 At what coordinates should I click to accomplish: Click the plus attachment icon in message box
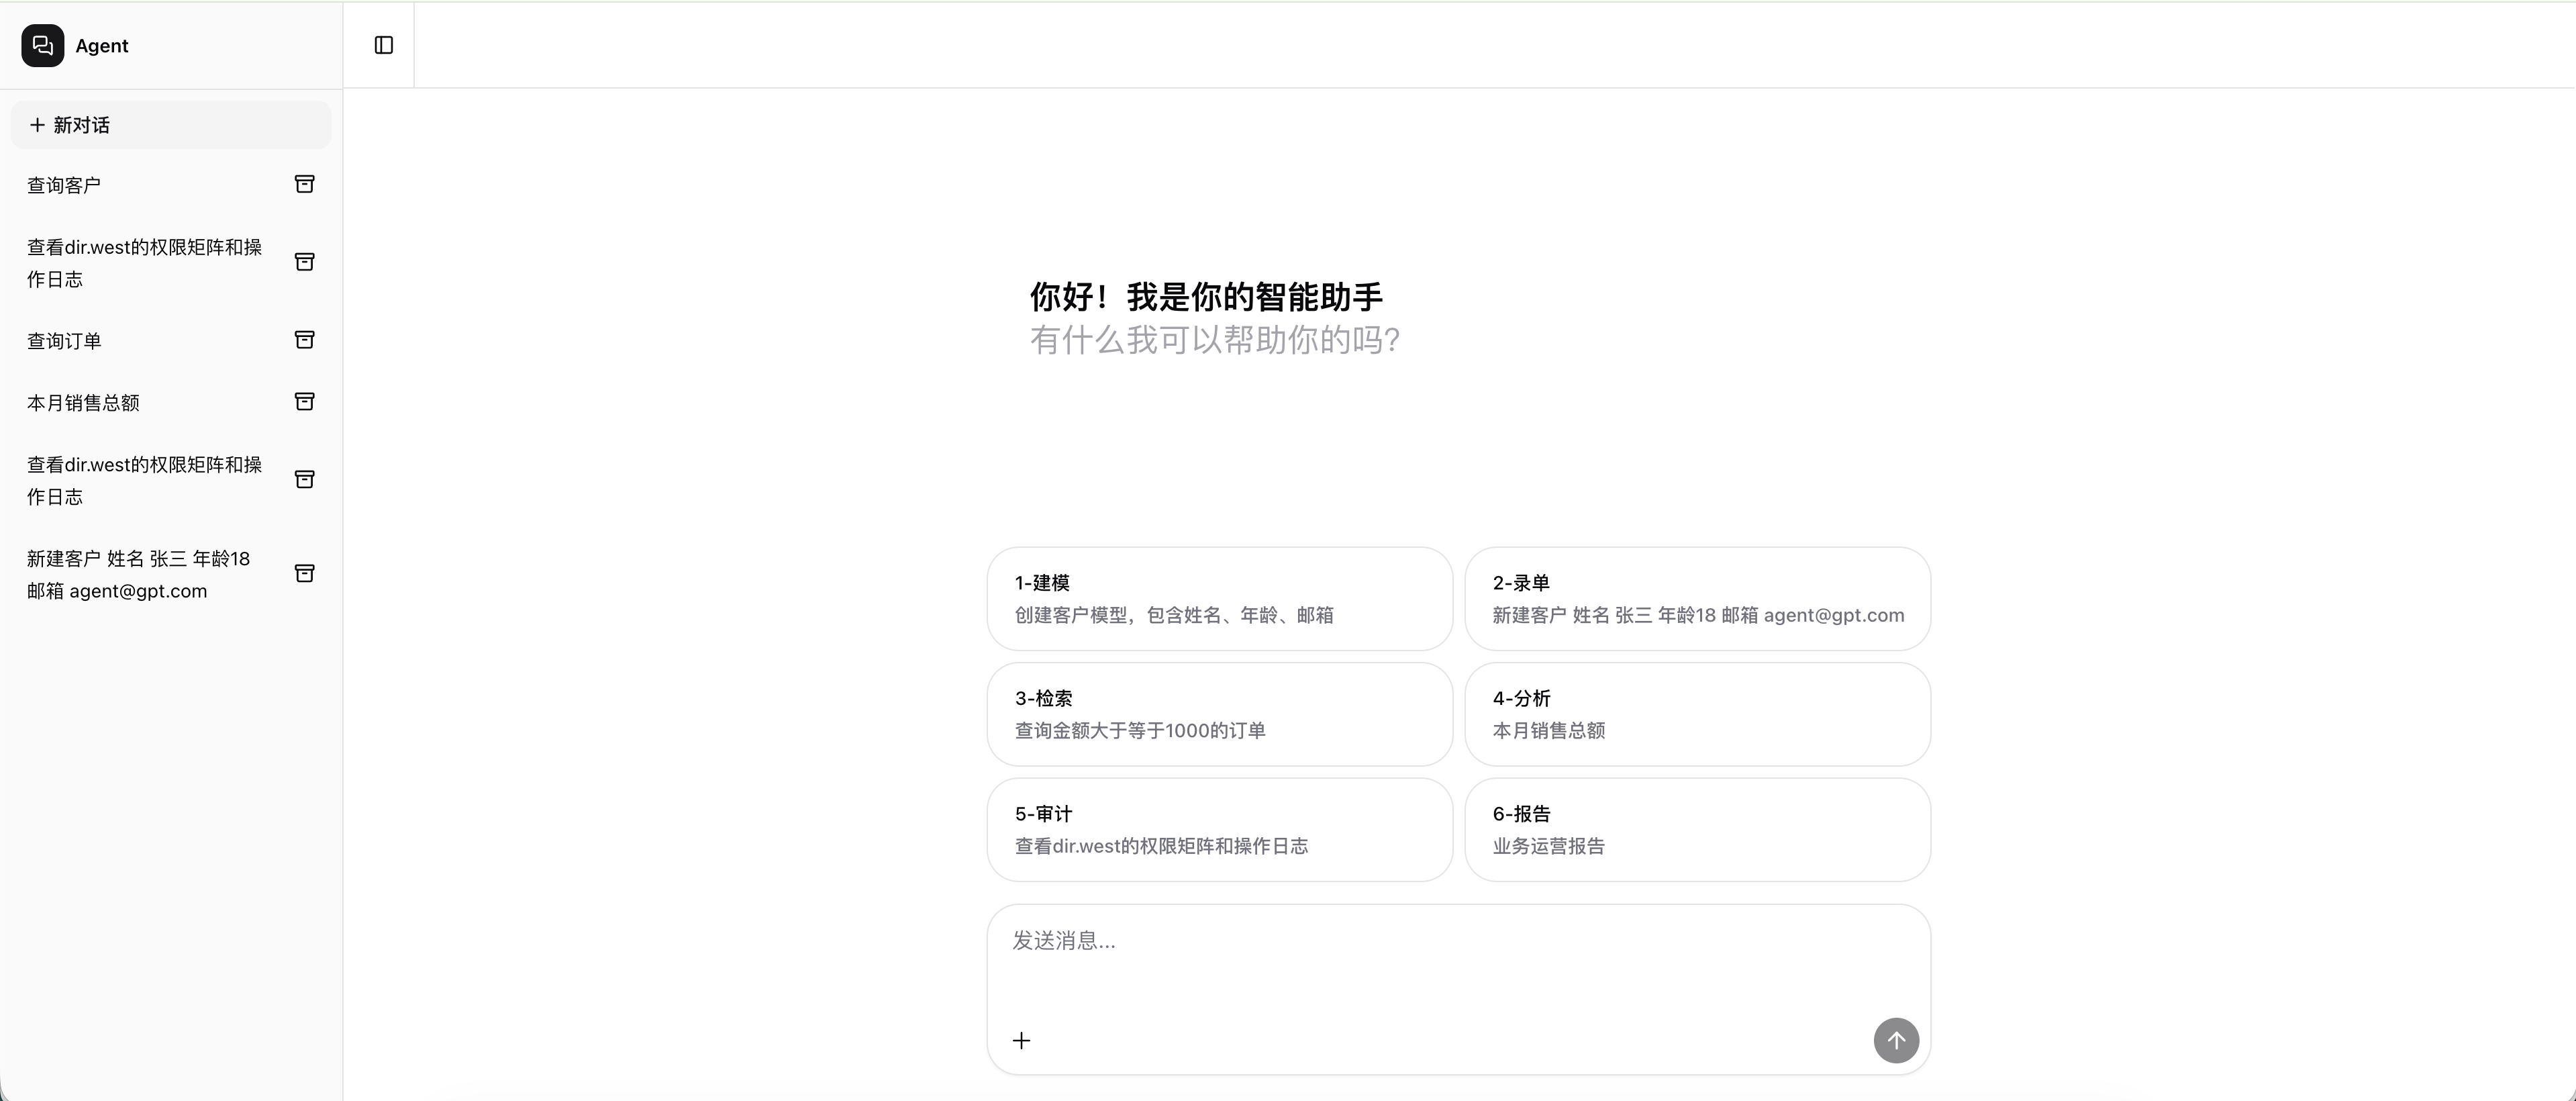coord(1021,1040)
